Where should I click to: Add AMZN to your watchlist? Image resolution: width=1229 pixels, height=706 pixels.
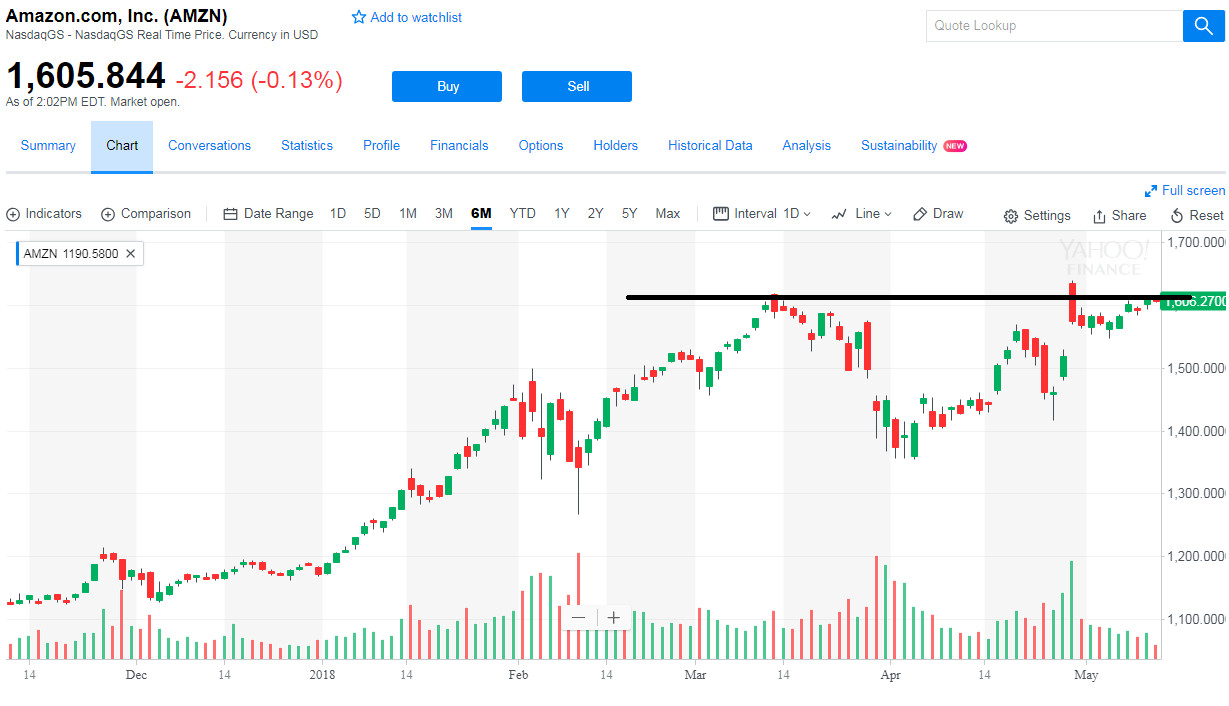[x=407, y=17]
